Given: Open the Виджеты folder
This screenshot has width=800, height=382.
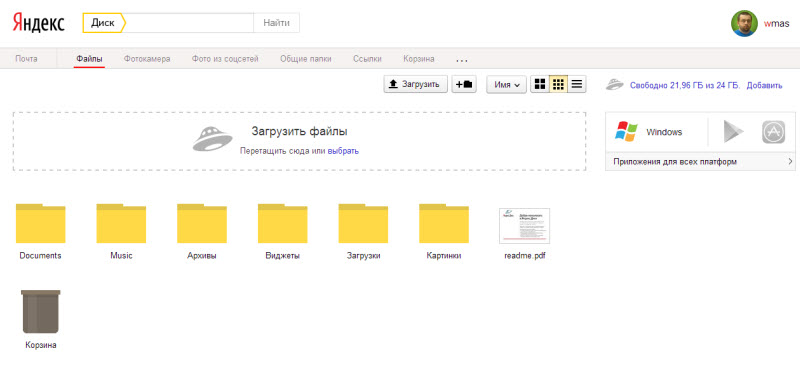Looking at the screenshot, I should tap(282, 223).
